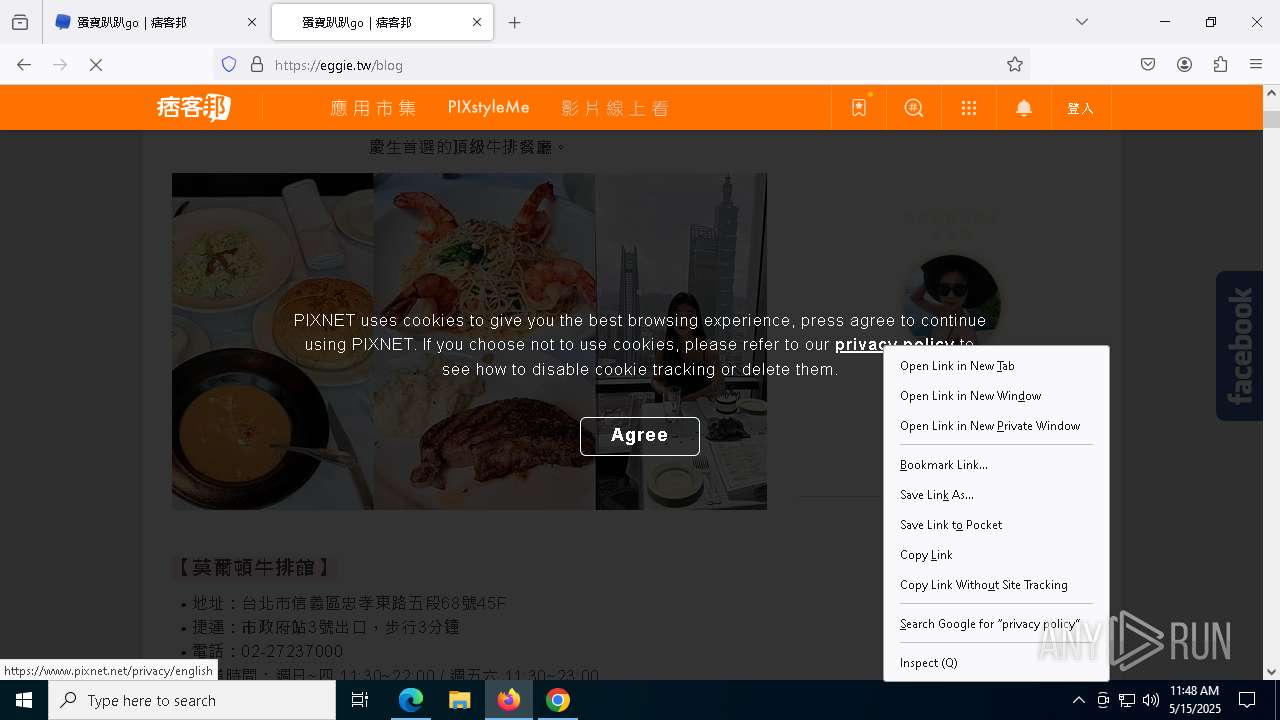This screenshot has width=1280, height=720.
Task: Choose Save Link As from context menu
Action: coord(997,495)
